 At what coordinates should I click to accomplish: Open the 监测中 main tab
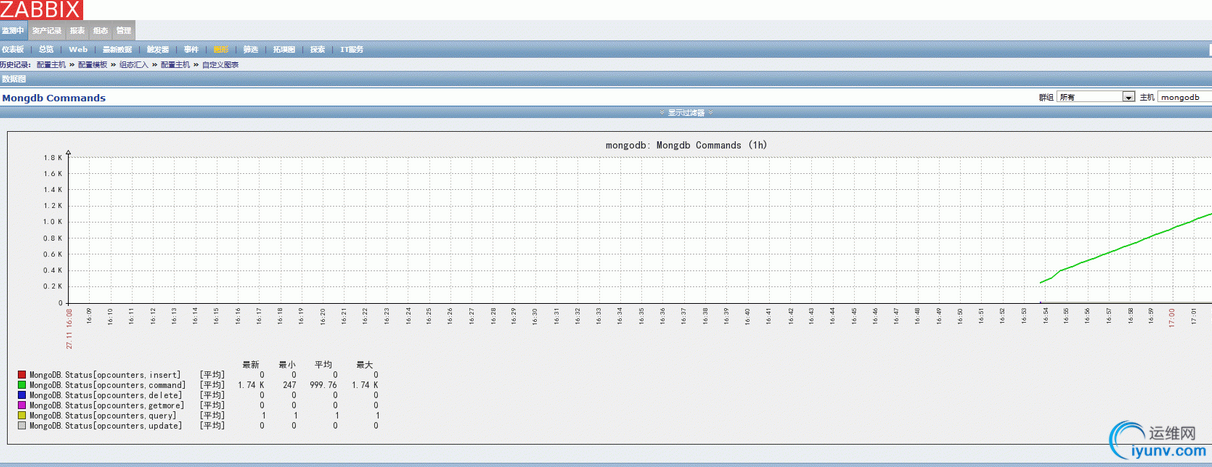pos(13,31)
